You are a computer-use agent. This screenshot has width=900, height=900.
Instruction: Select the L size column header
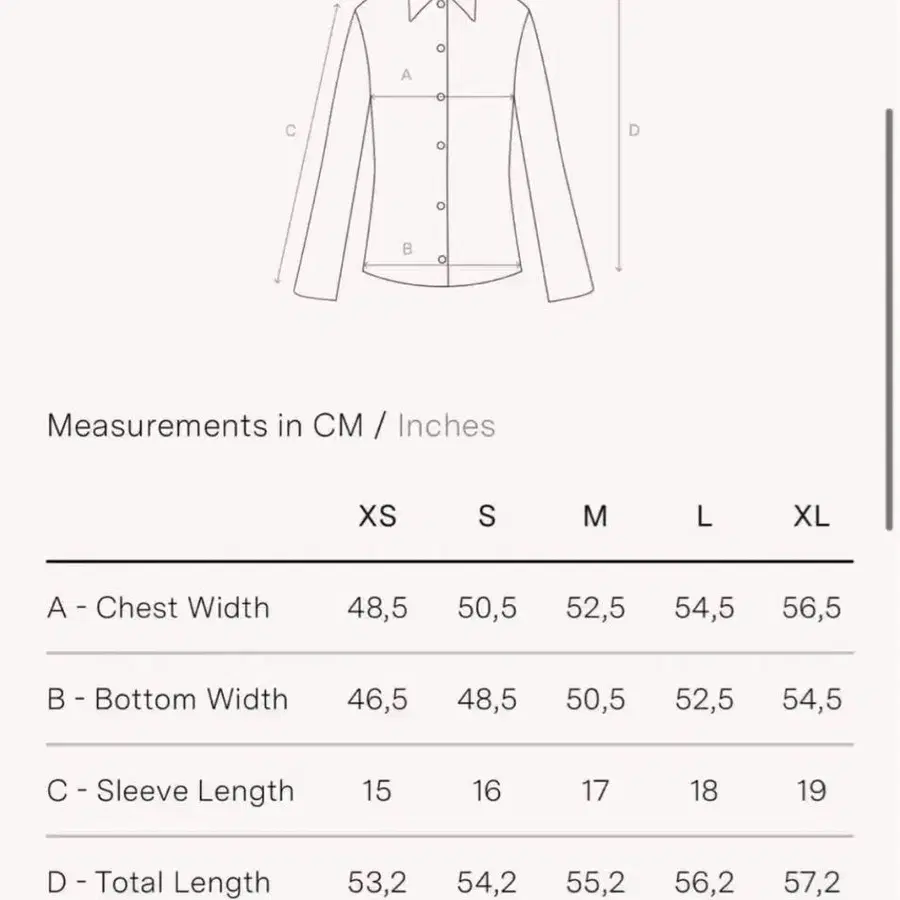704,516
